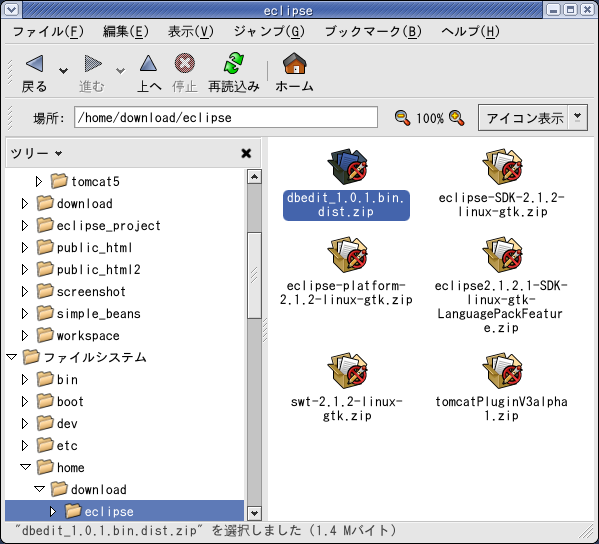The width and height of the screenshot is (599, 544).
Task: Reload folder with 再読込み icon
Action: (233, 63)
